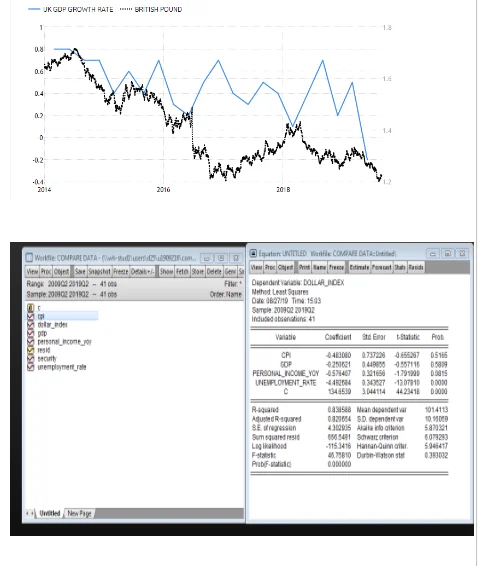Expand the Object menu in Workfile toolbar
This screenshot has height=566, width=478.
(x=61, y=271)
